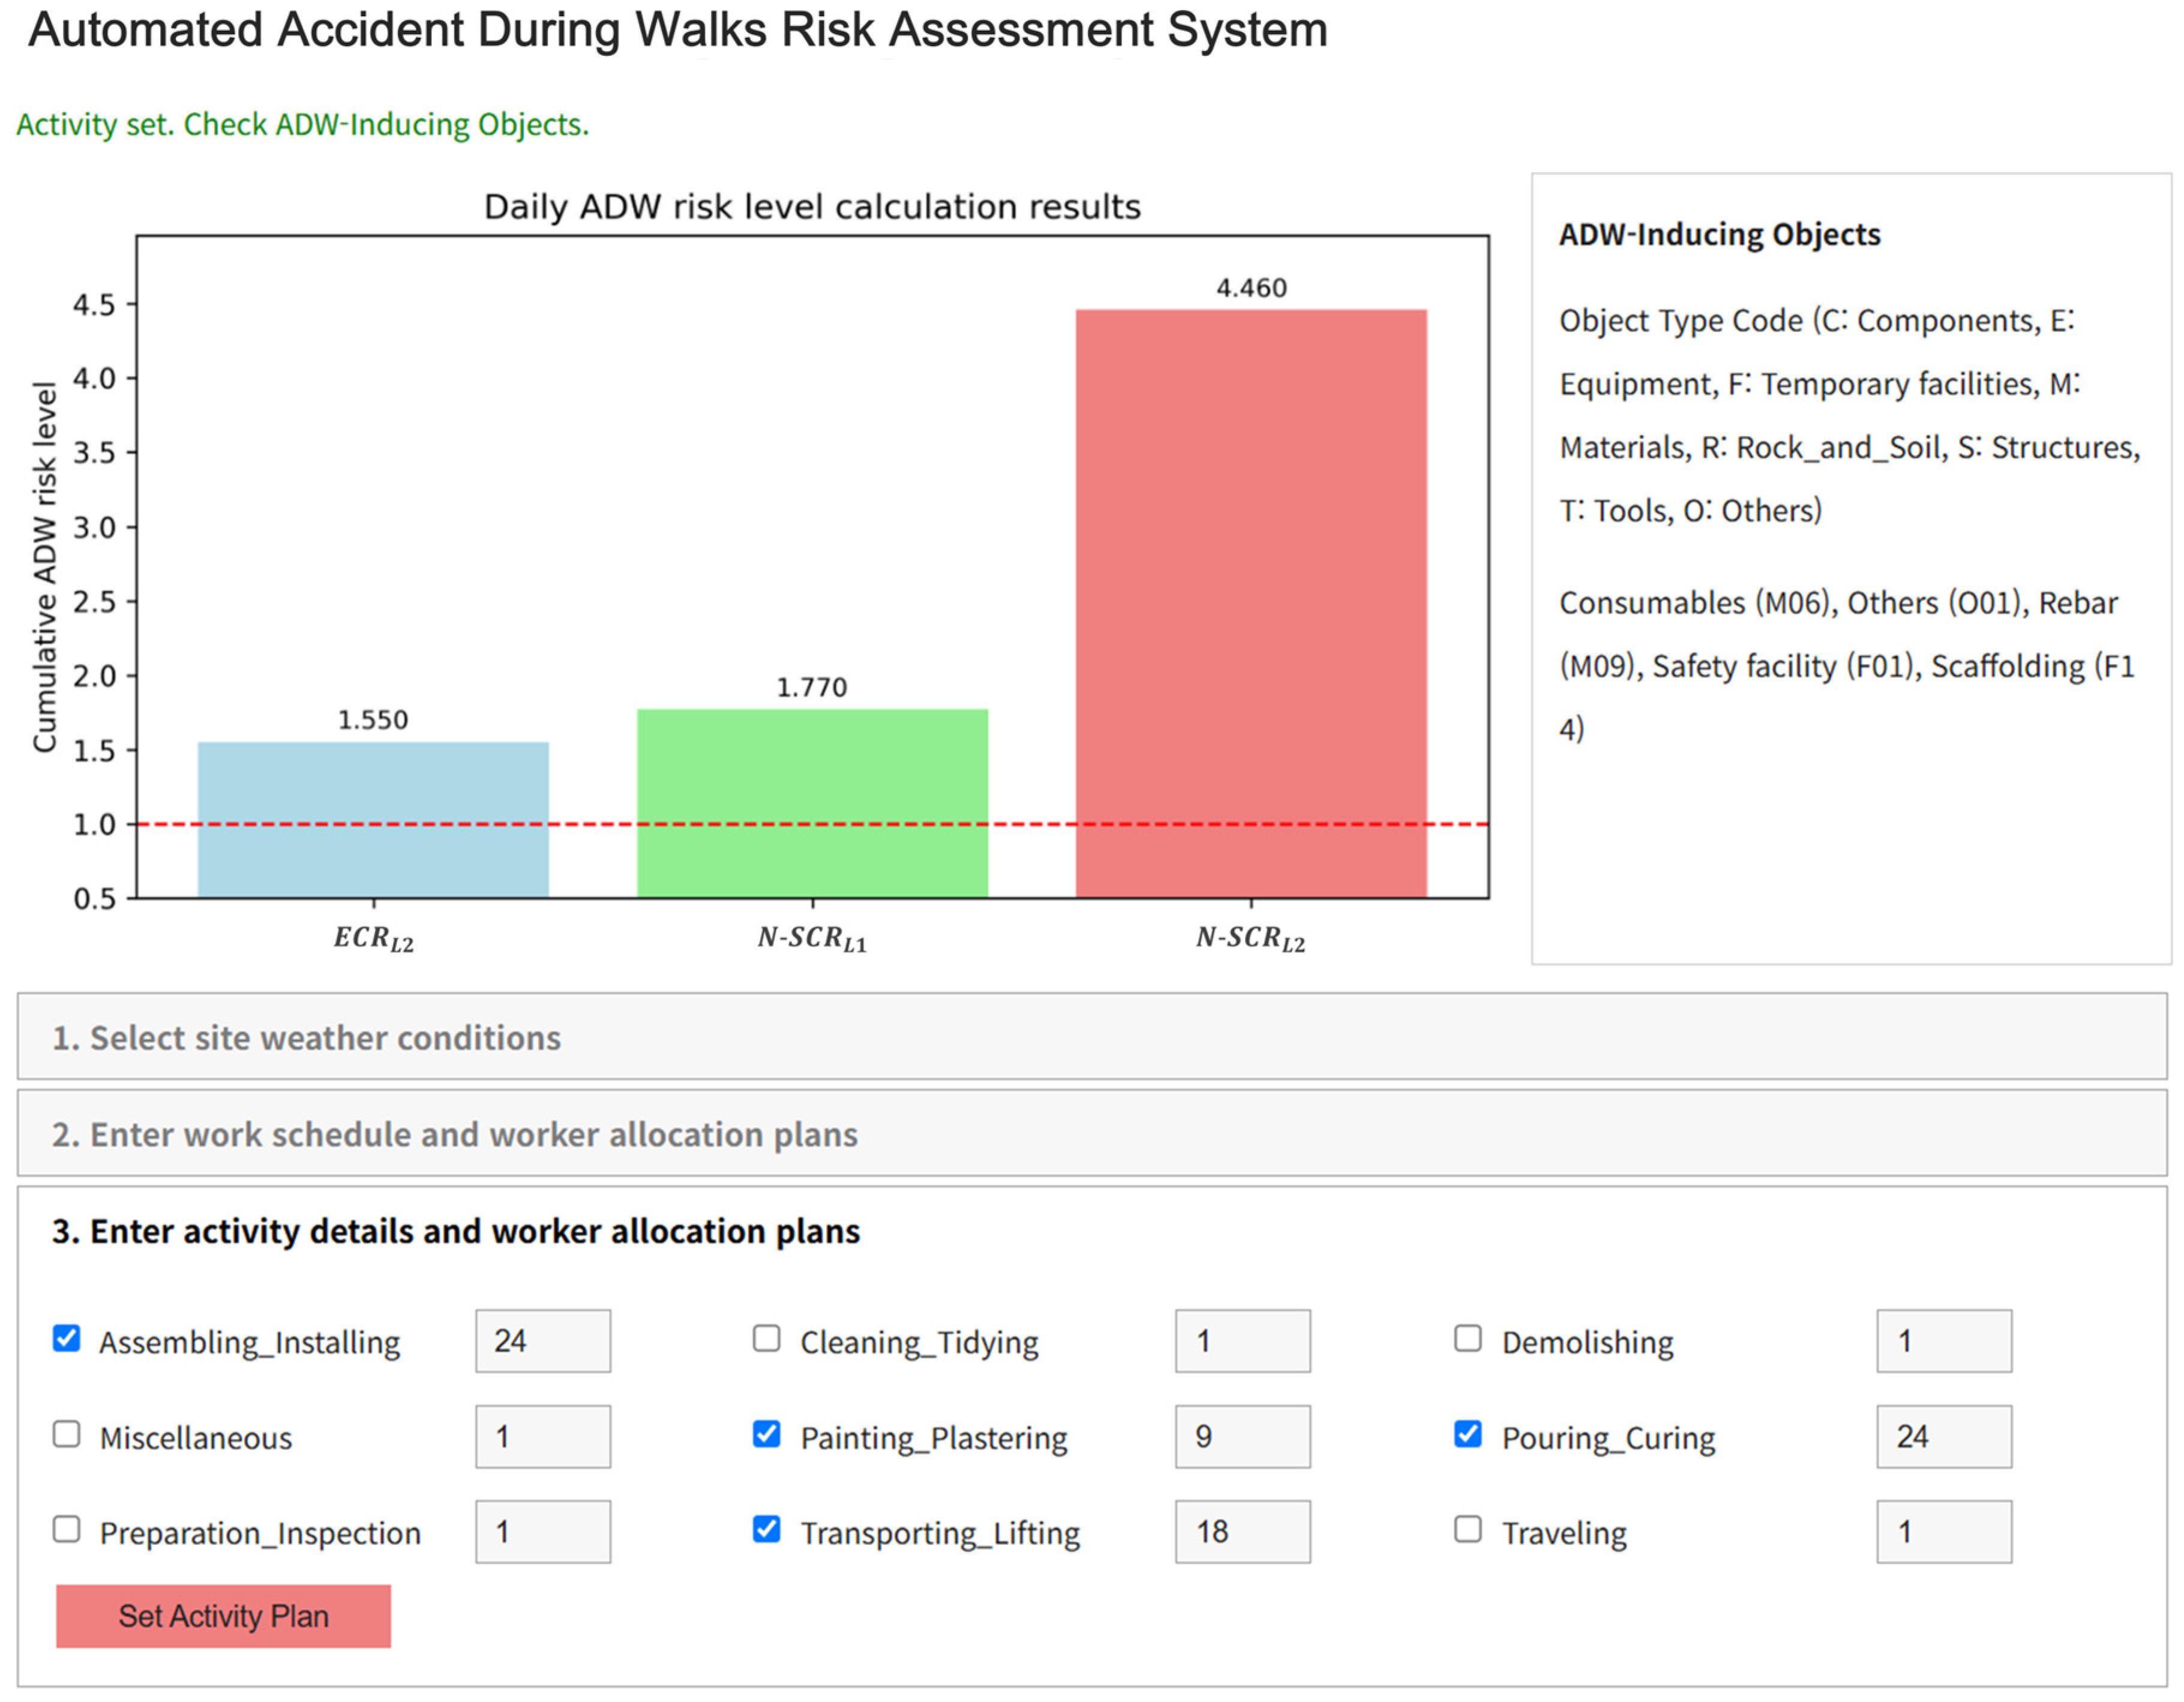Click the green N-SCR L1 bar

click(x=812, y=803)
